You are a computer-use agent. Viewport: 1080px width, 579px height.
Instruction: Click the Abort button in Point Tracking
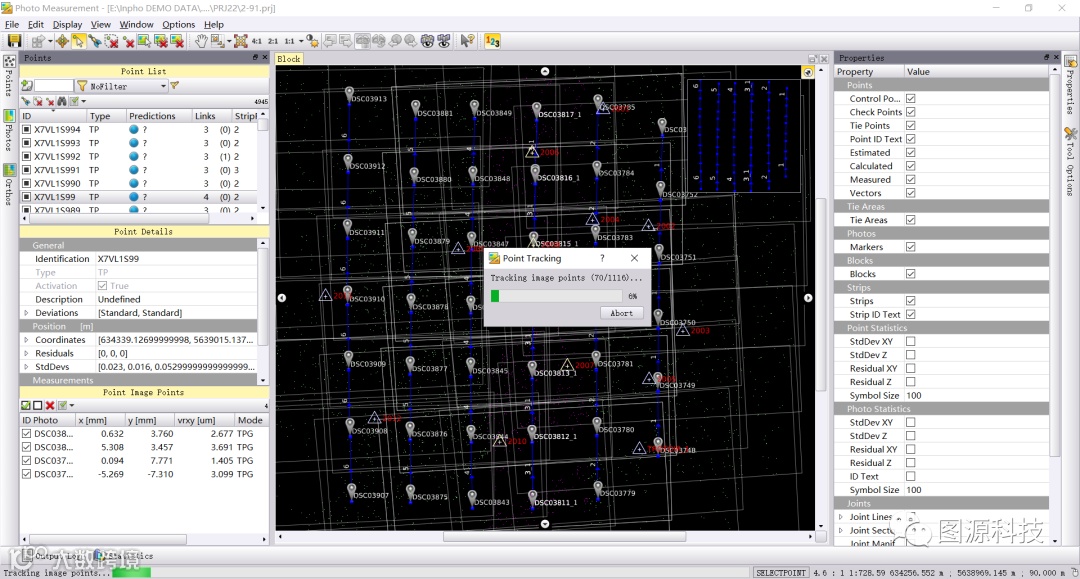(x=621, y=313)
